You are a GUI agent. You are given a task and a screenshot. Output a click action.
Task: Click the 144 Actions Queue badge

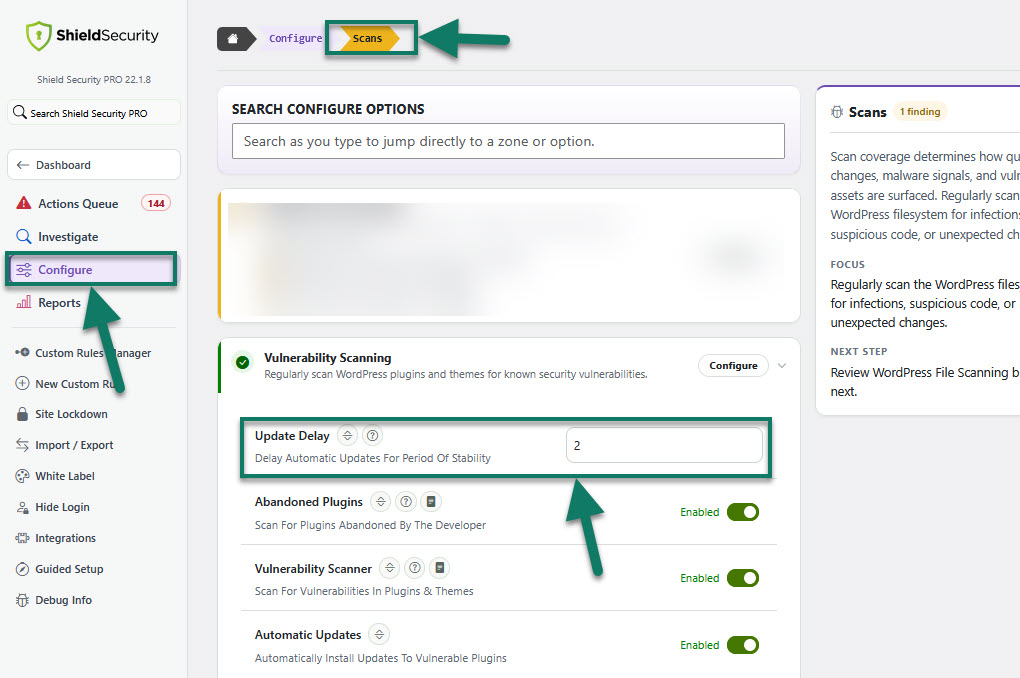156,203
